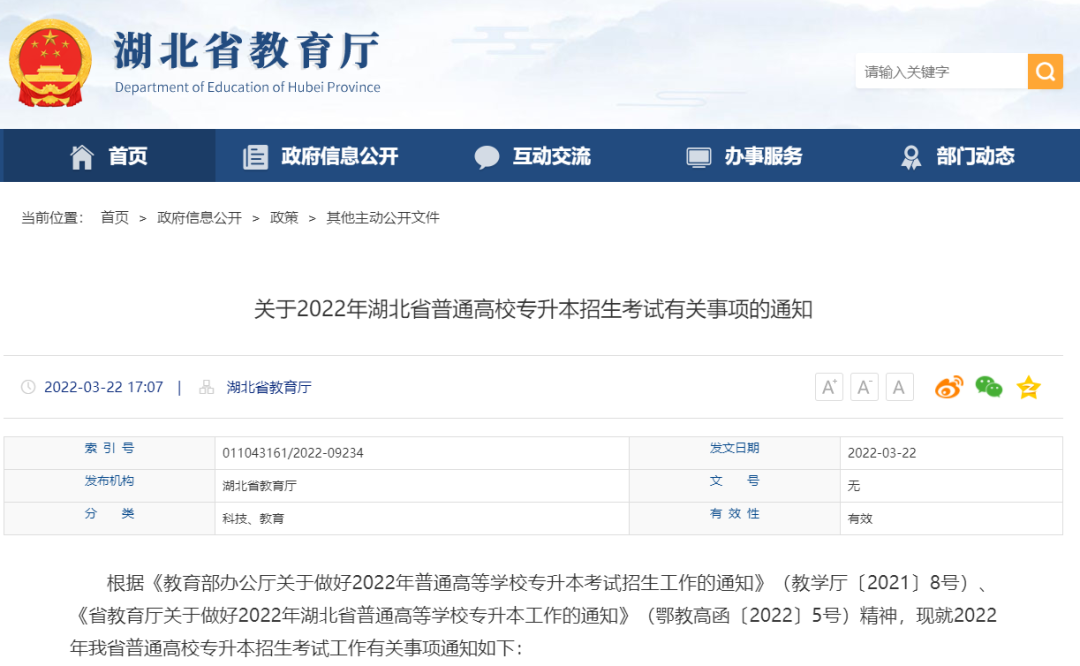The width and height of the screenshot is (1080, 666).
Task: Click the person icon beside 部门动态
Action: pos(911,156)
